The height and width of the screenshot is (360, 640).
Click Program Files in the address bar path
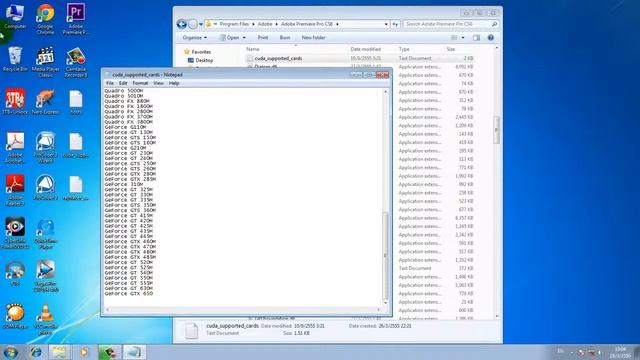[x=234, y=24]
